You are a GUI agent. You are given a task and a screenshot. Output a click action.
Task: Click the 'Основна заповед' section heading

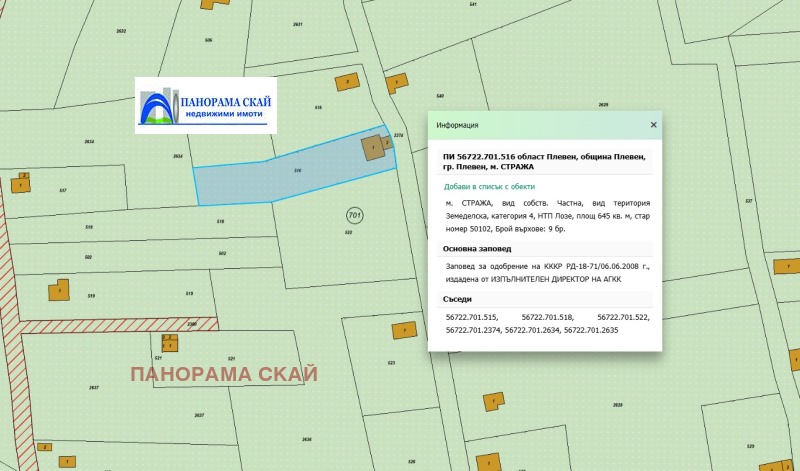tap(477, 248)
